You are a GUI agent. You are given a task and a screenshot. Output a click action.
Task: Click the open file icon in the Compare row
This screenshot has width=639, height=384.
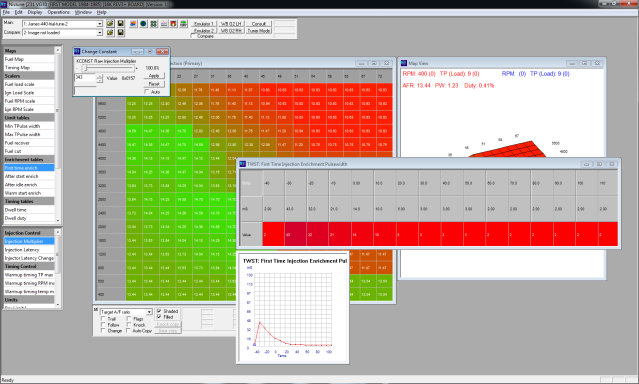click(110, 32)
